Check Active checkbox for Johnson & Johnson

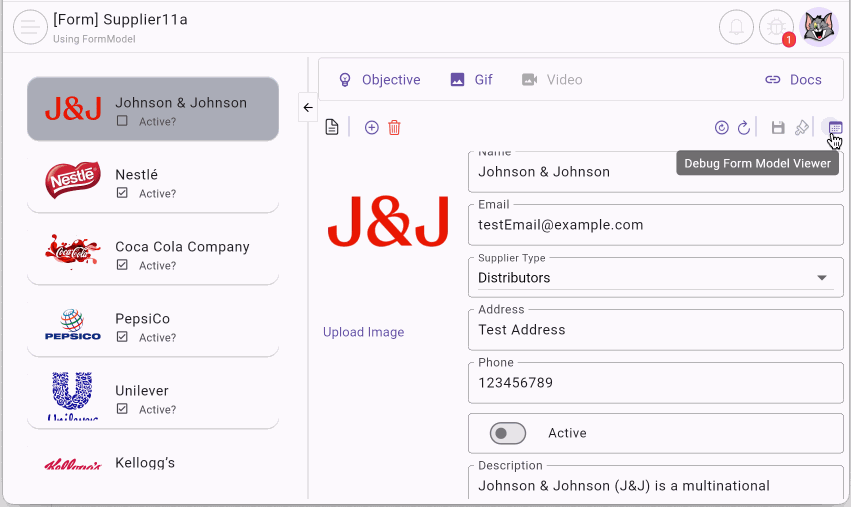click(122, 122)
